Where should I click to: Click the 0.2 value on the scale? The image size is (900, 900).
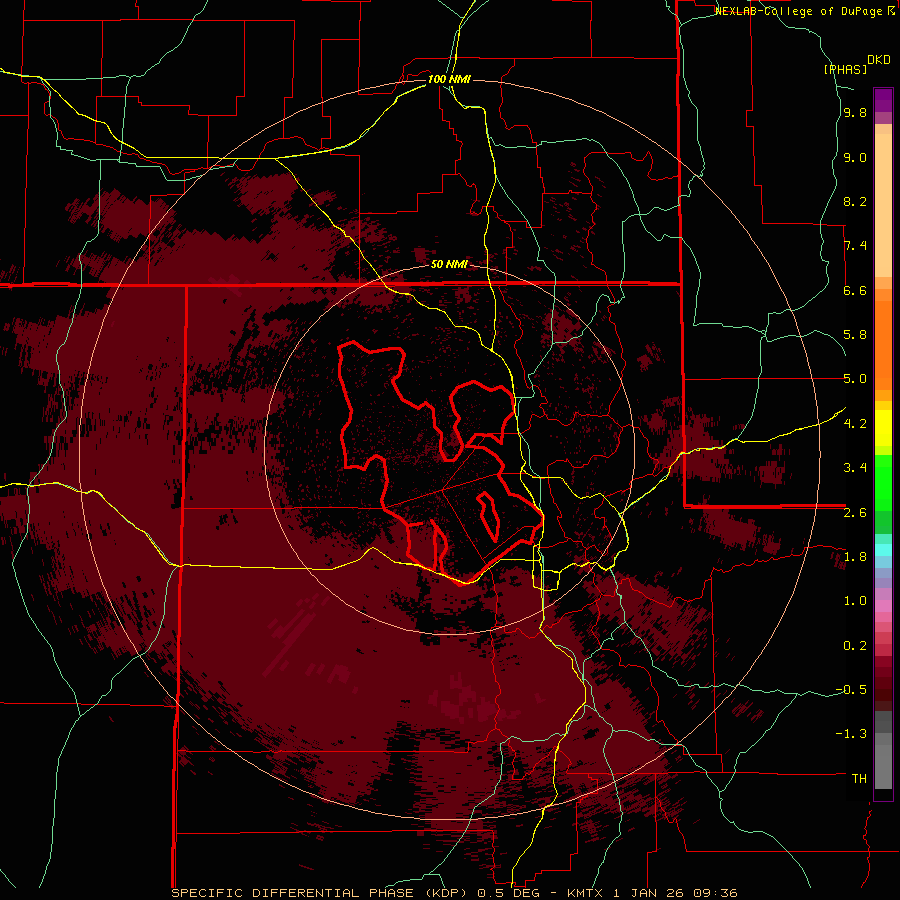tap(855, 645)
